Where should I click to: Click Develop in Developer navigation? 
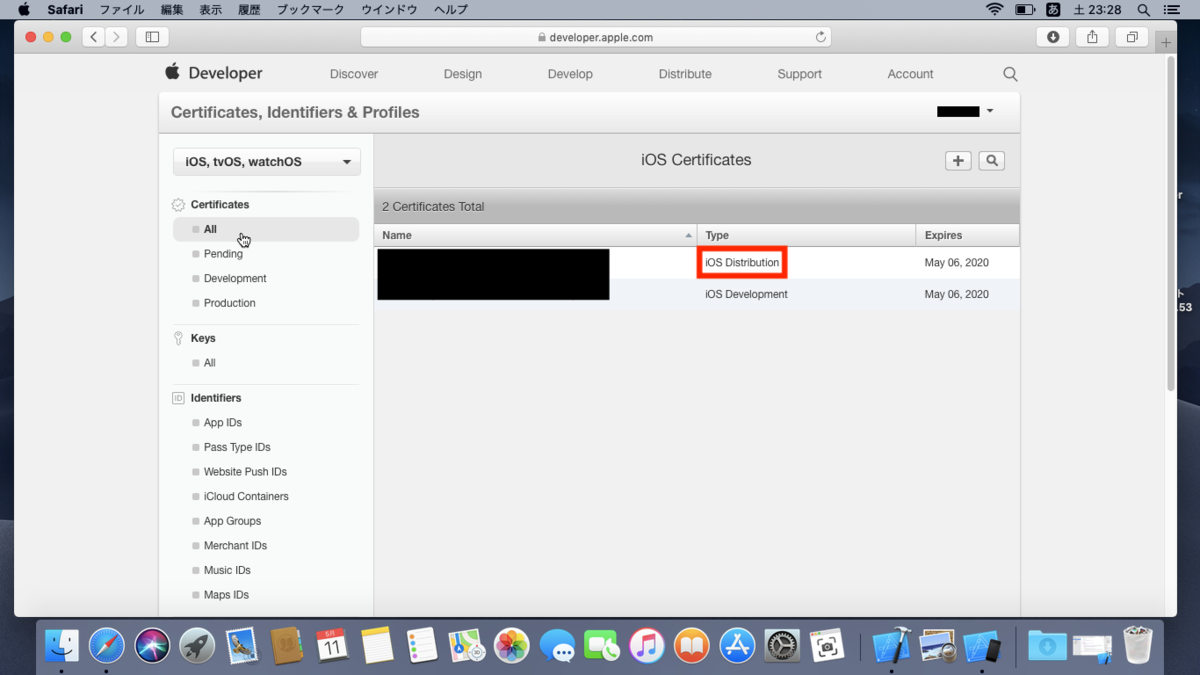570,74
